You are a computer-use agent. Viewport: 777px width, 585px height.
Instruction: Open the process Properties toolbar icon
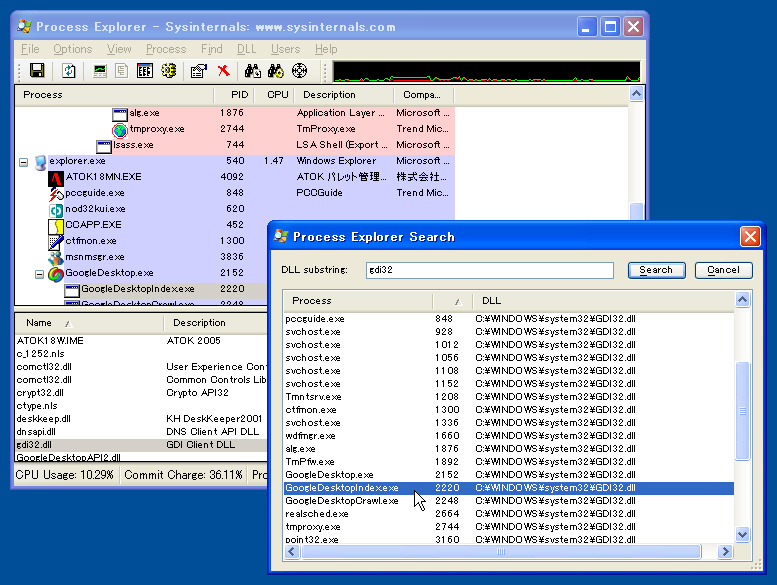[x=199, y=71]
